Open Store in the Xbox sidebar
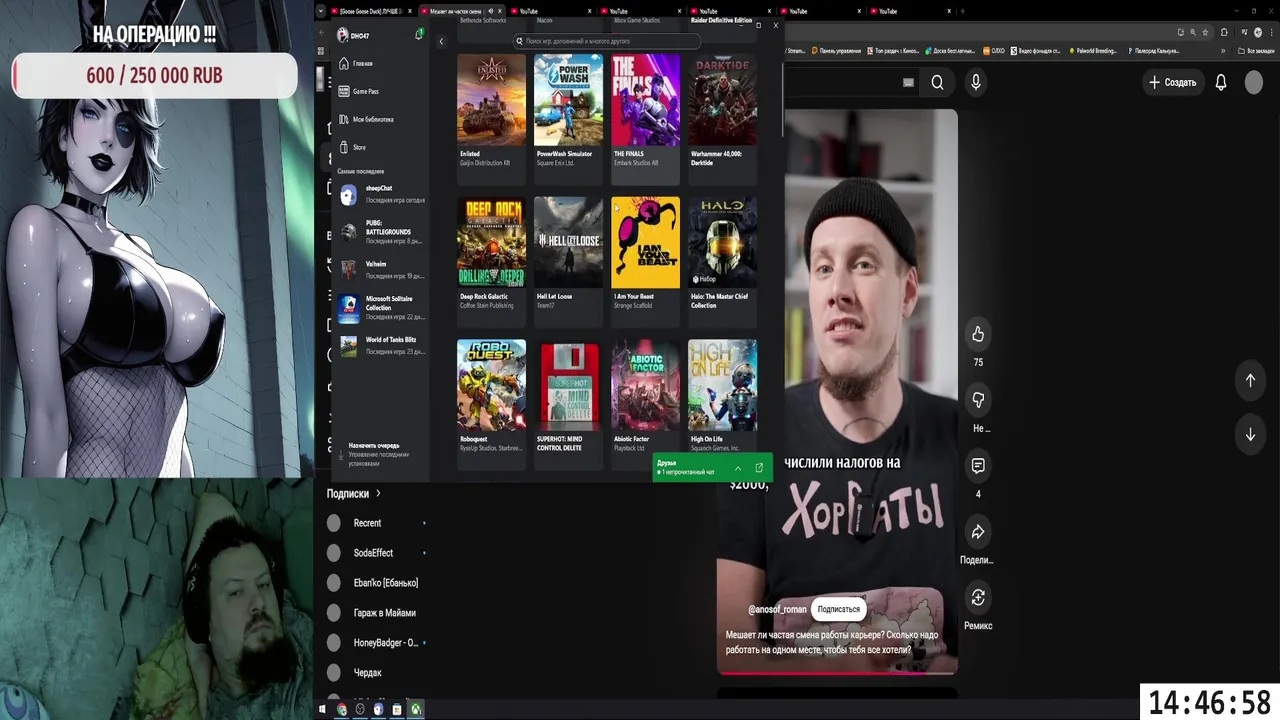Screen dimensions: 1280x720 (x=380, y=147)
